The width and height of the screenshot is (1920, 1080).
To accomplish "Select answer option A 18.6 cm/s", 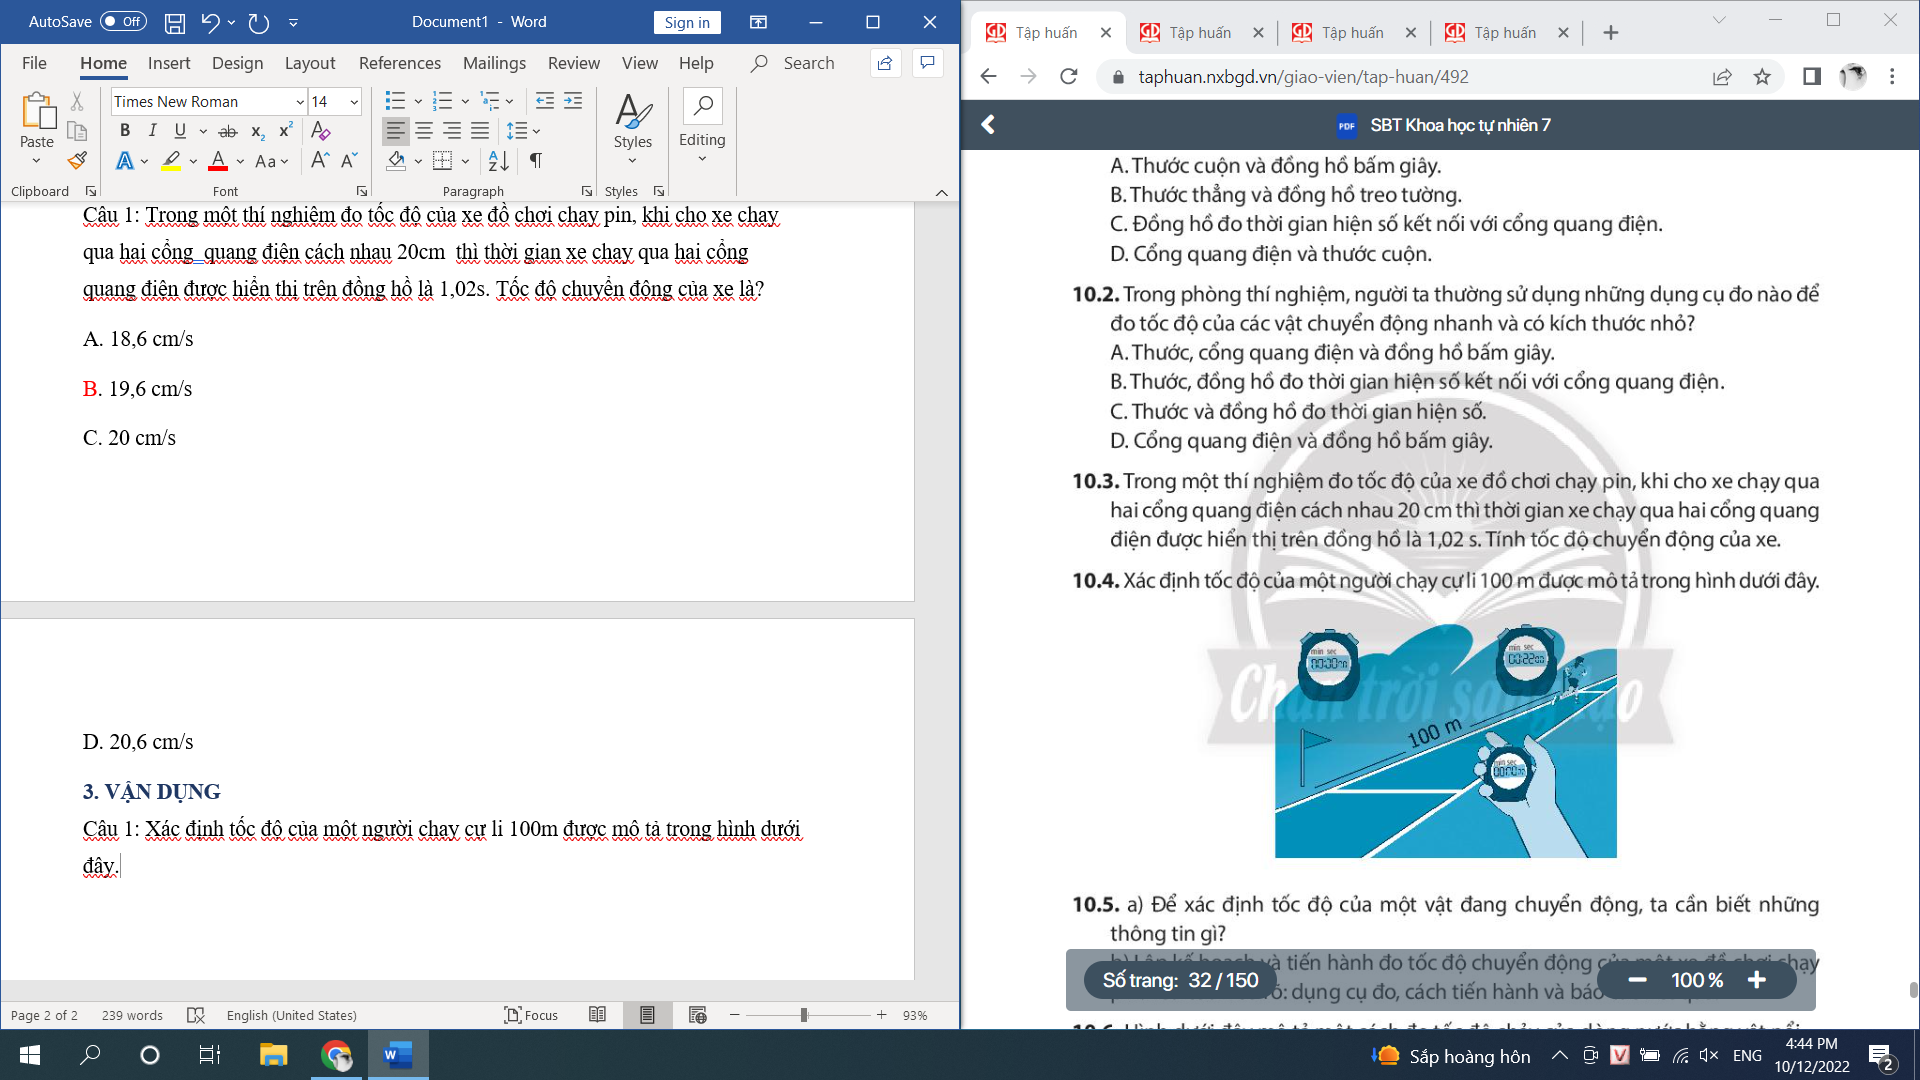I will click(x=136, y=339).
